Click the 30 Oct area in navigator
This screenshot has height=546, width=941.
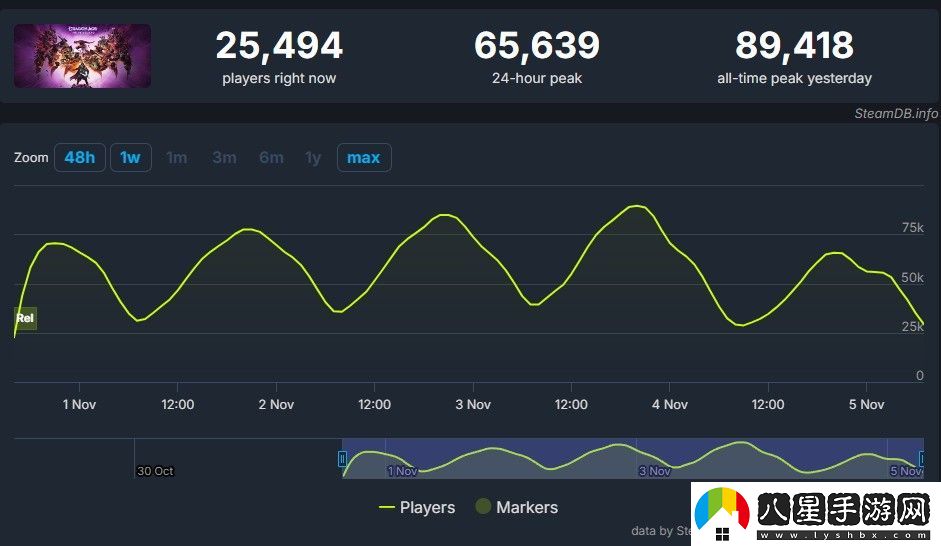(x=155, y=471)
